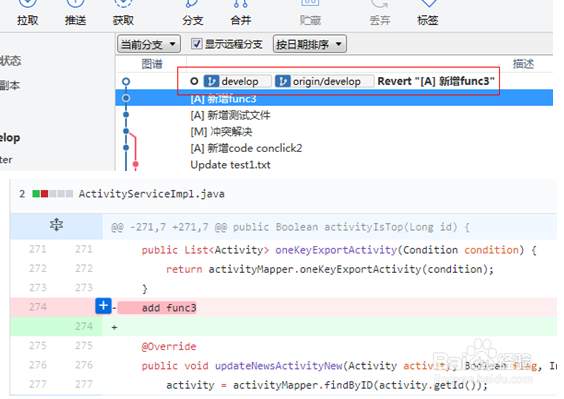The height and width of the screenshot is (399, 564).
Task: Click the 拉取 (Pull) toolbar button
Action: coord(28,13)
